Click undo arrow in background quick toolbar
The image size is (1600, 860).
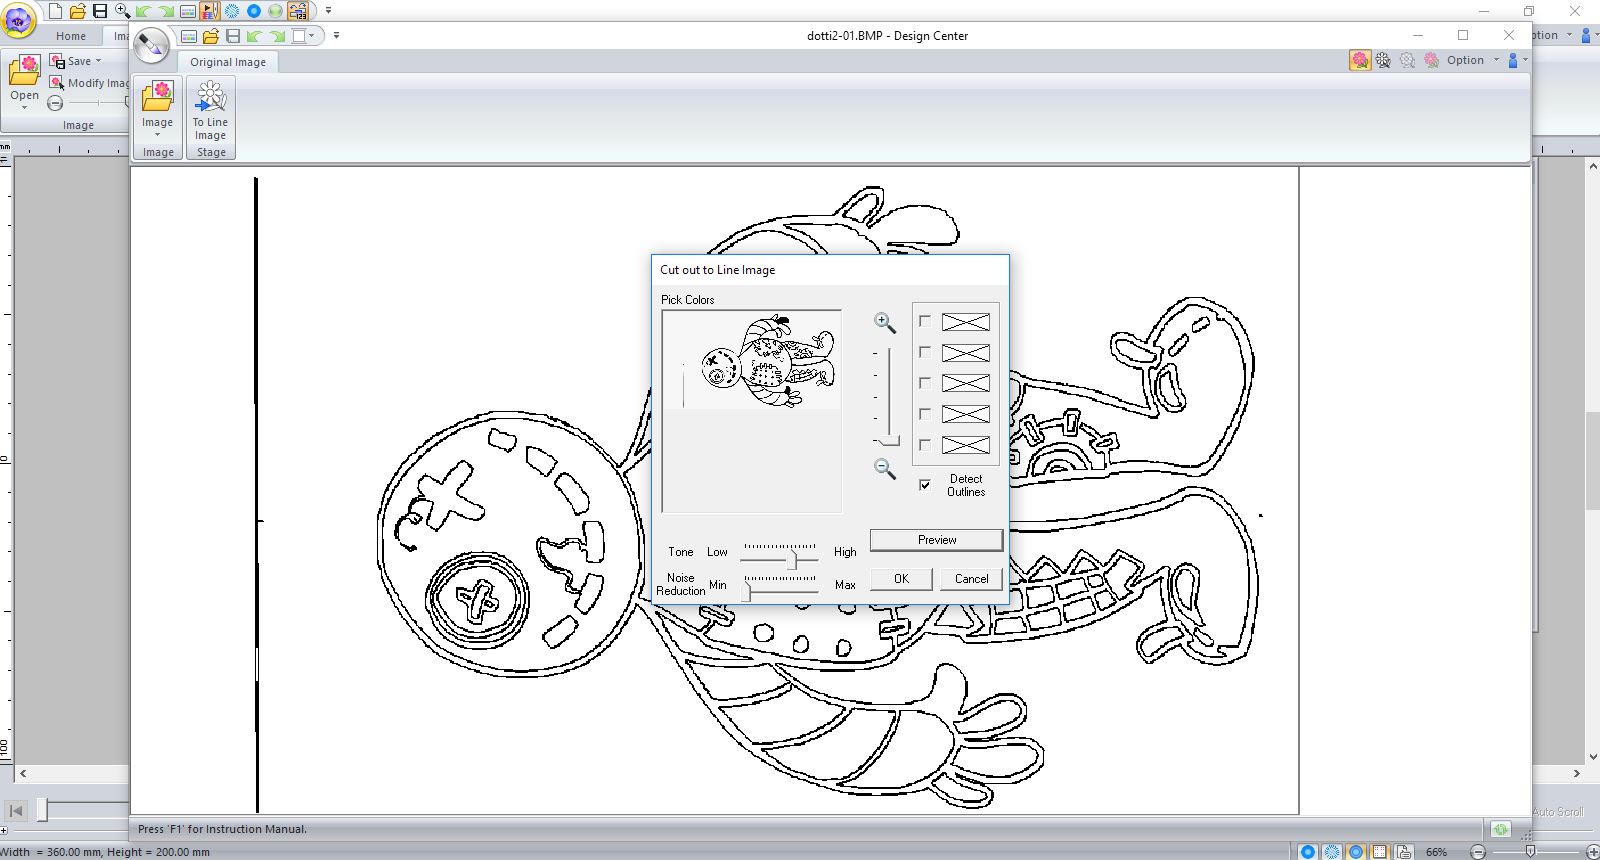click(x=143, y=11)
